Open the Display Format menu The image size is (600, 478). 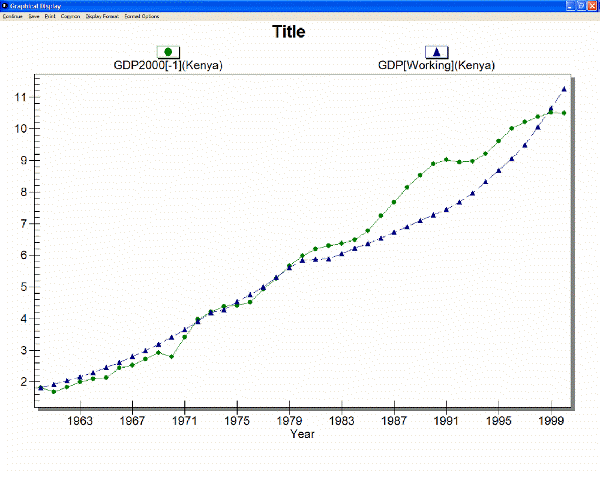pyautogui.click(x=102, y=17)
